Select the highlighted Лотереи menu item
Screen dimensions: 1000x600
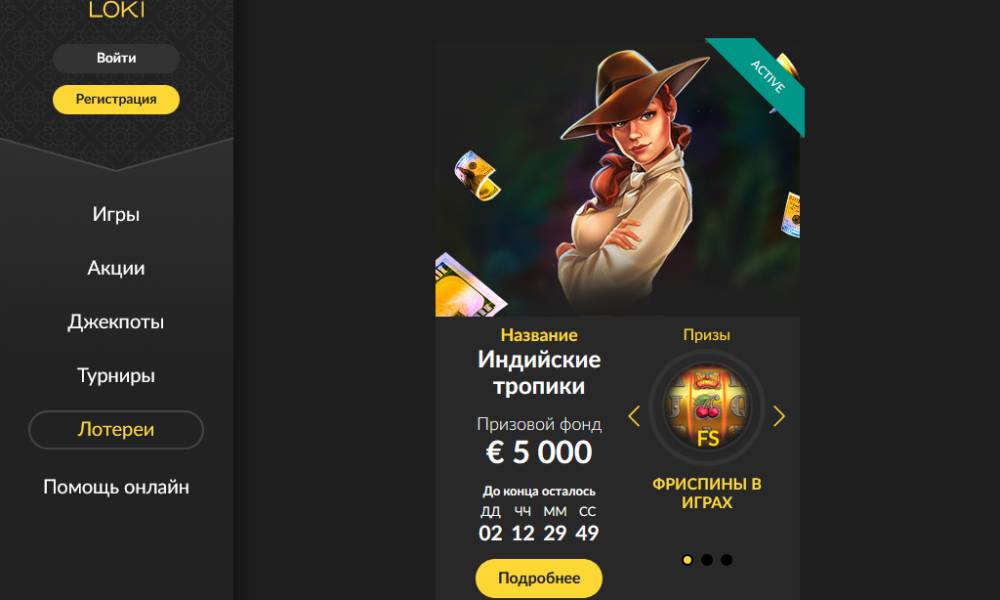[x=116, y=430]
